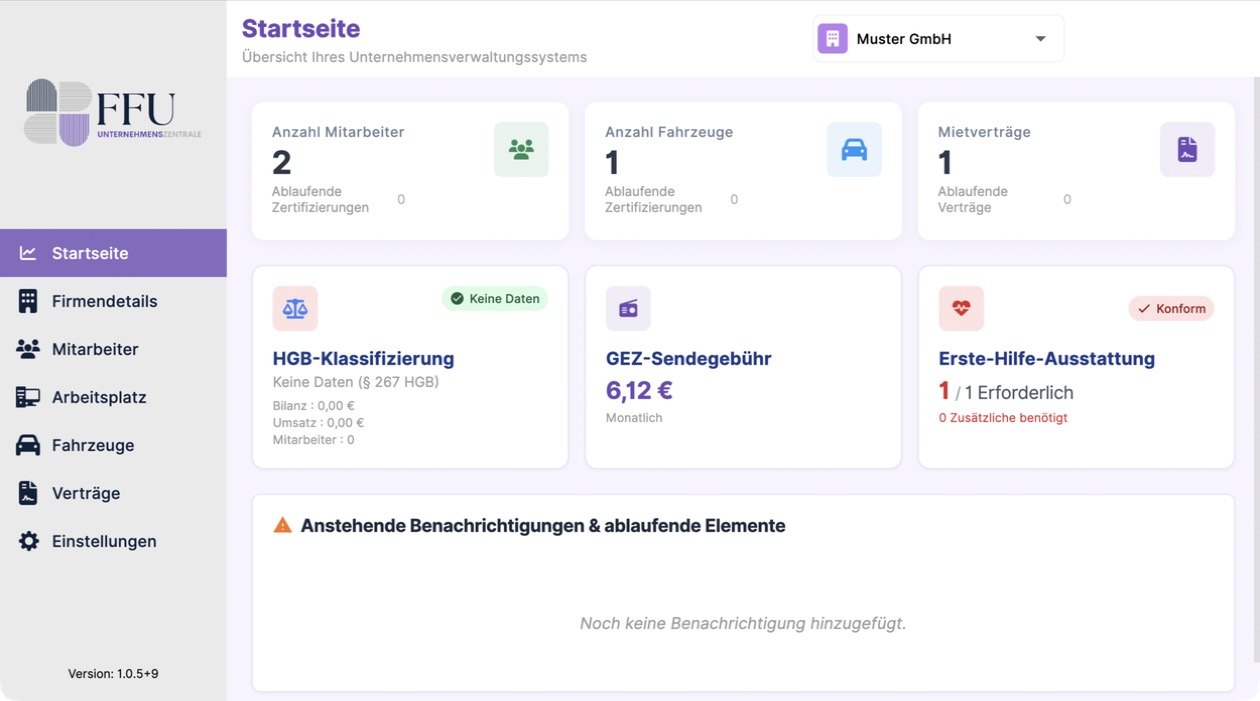The image size is (1260, 701).
Task: Open Einstellungen in the sidebar
Action: click(x=113, y=541)
